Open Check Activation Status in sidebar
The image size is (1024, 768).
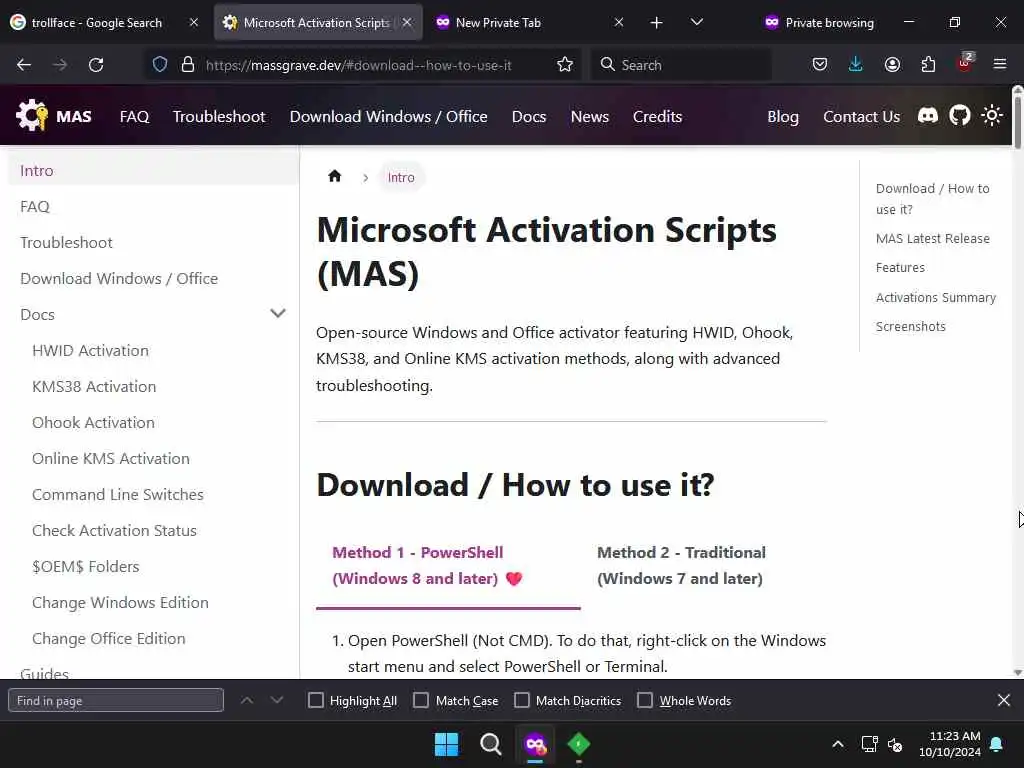[114, 530]
